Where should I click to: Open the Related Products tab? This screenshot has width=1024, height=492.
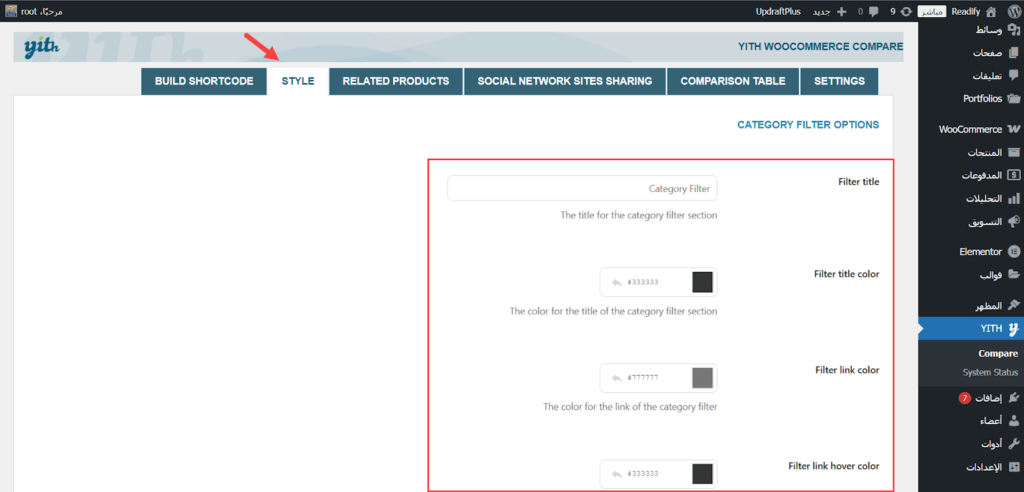(x=395, y=81)
